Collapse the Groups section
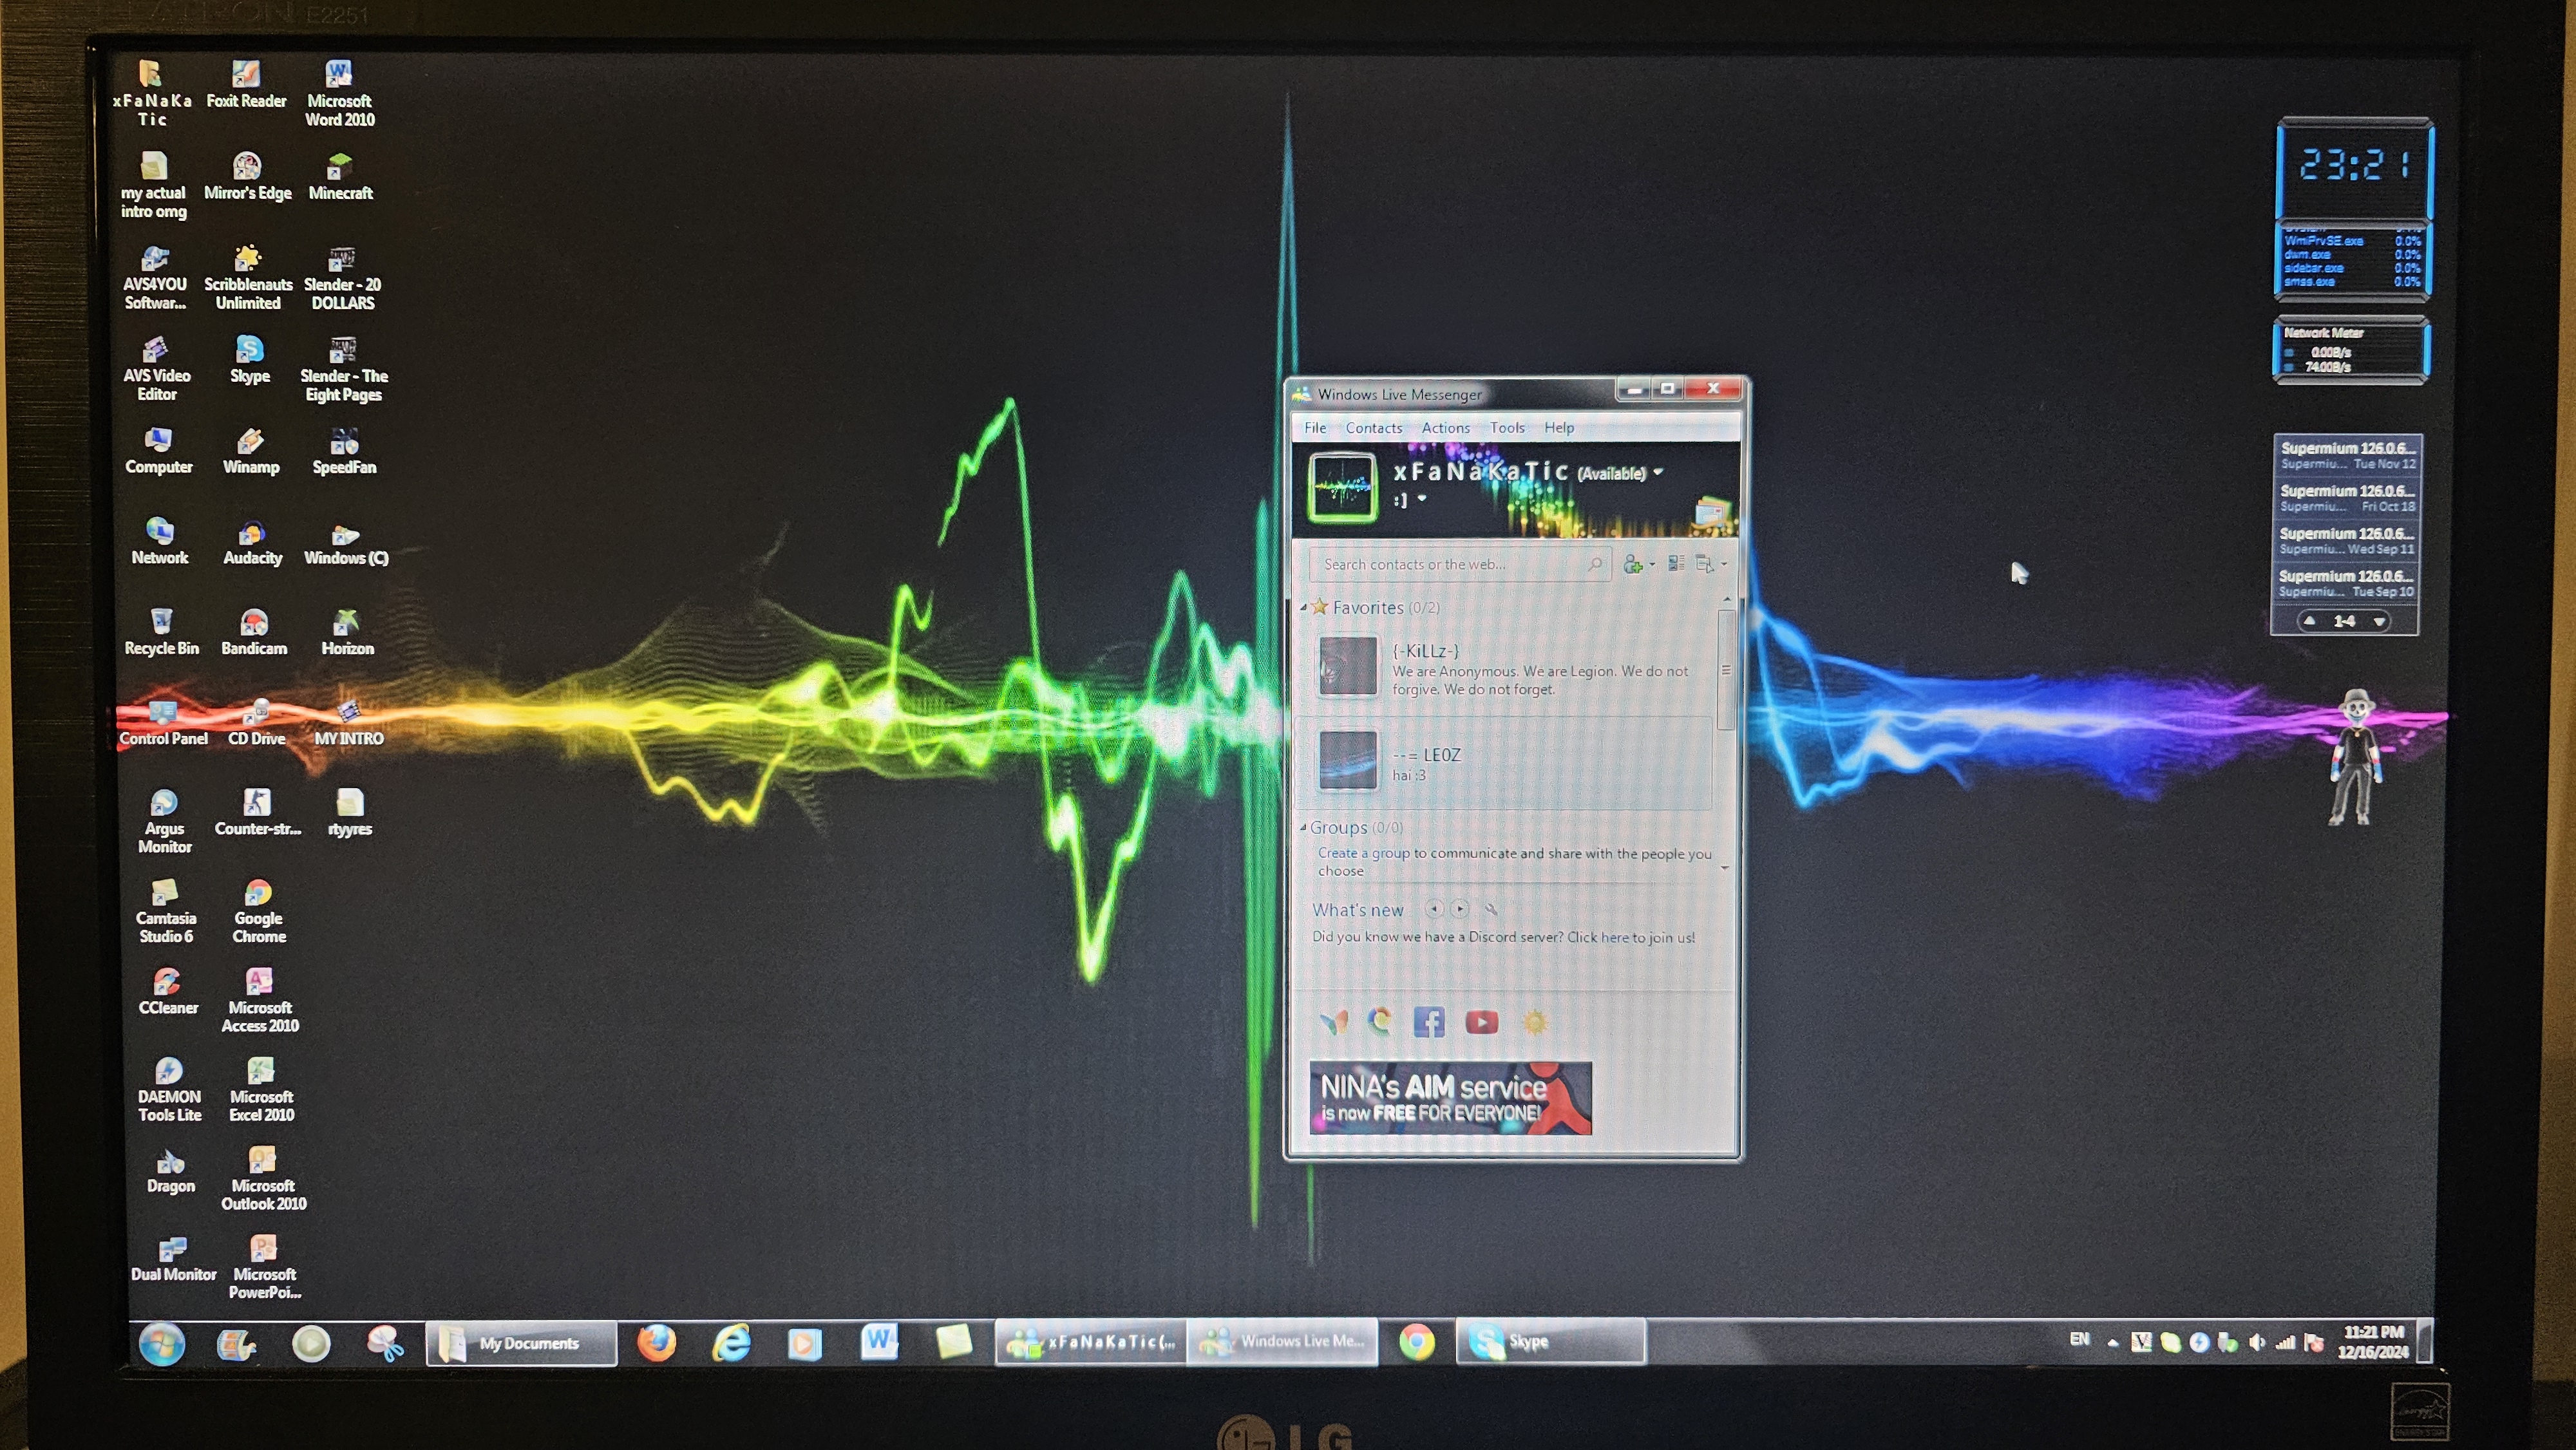Screen dimensions: 2576x1450 [x=1303, y=828]
